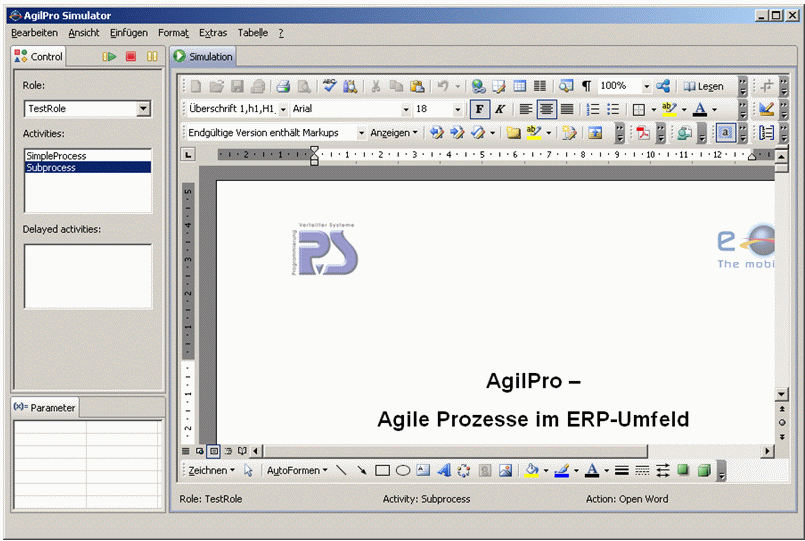Screen dimensions: 805x541
Task: Open the AutoFormen dropdown menu
Action: click(x=297, y=470)
